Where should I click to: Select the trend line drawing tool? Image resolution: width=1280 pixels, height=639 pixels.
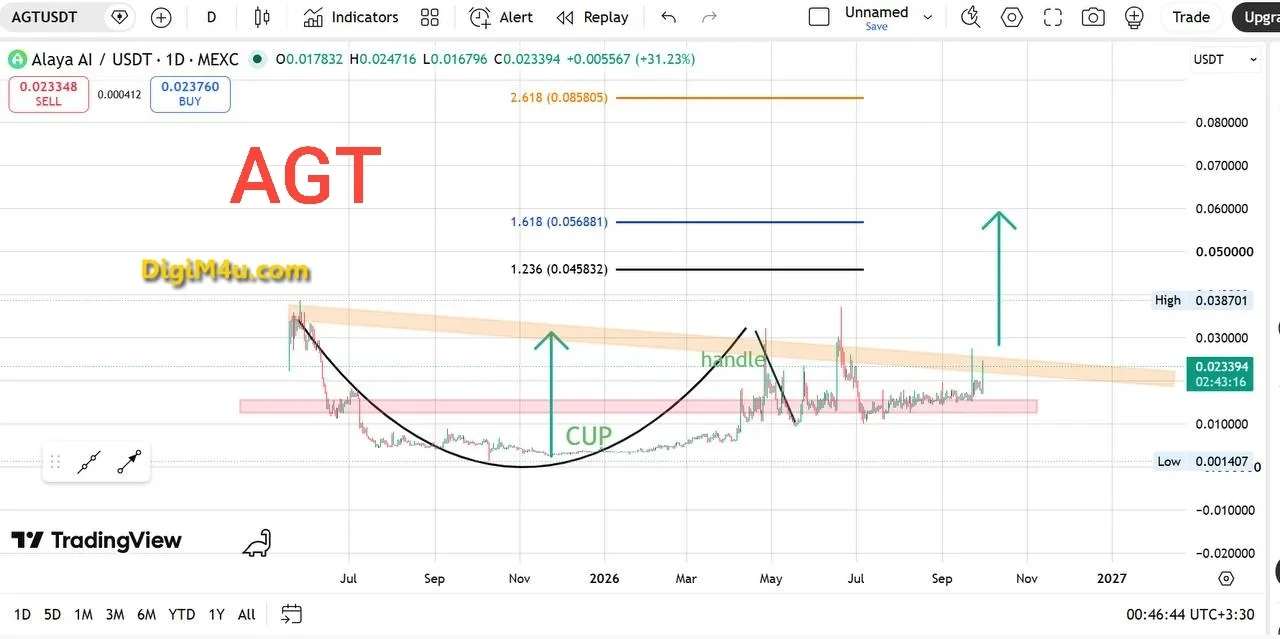[x=89, y=462]
